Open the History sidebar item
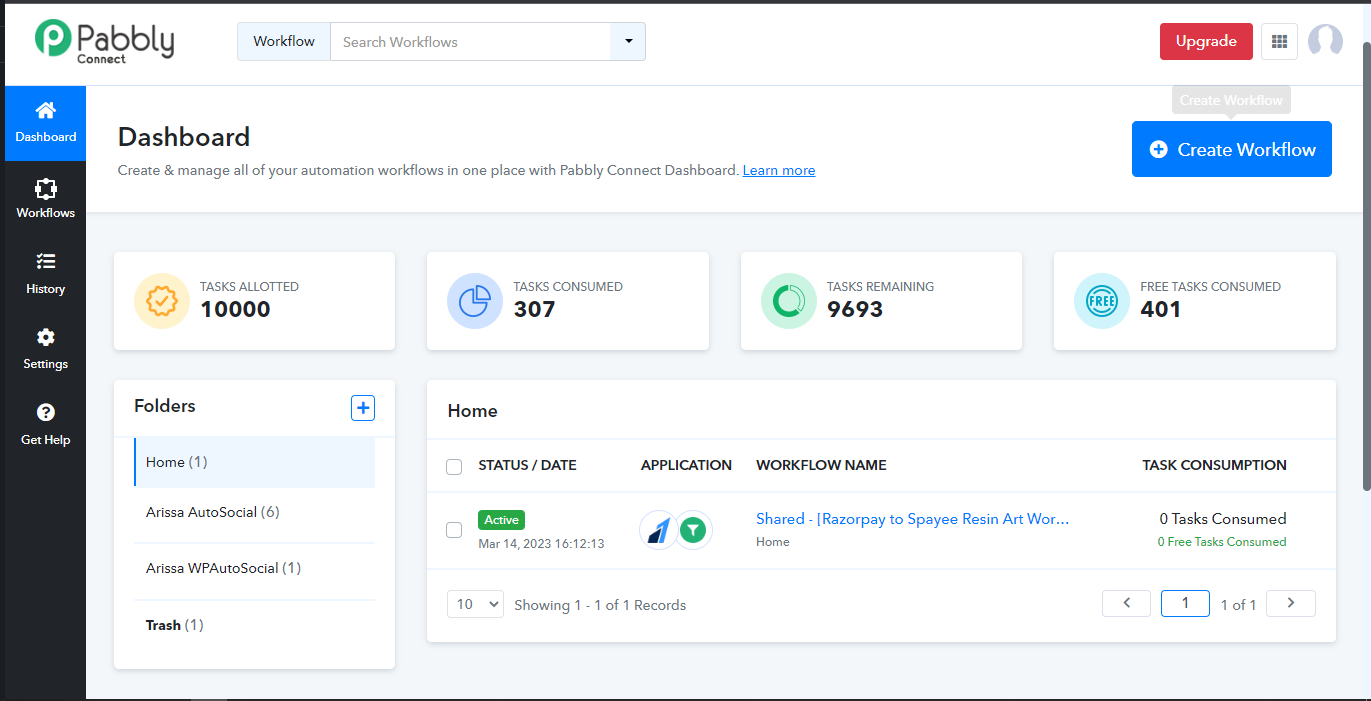Viewport: 1371px width, 701px height. click(45, 274)
